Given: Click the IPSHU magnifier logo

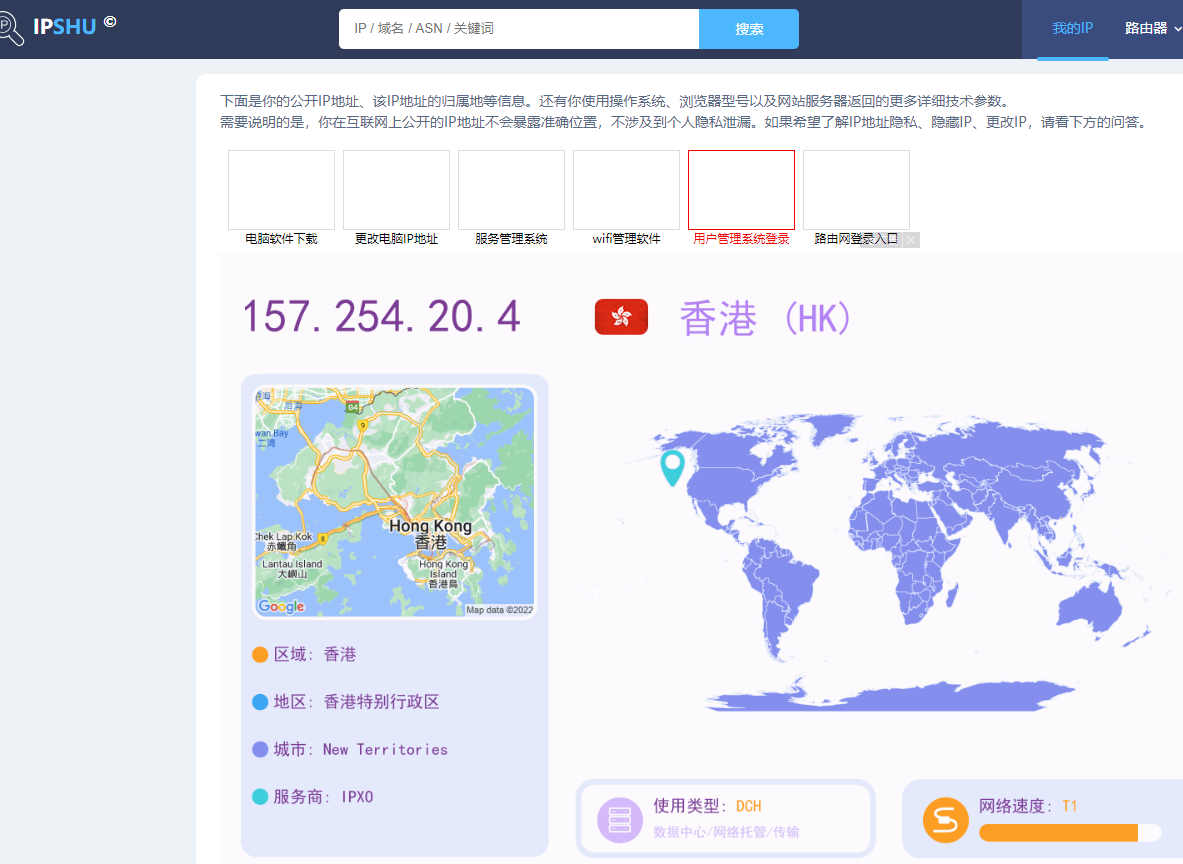Looking at the screenshot, I should pyautogui.click(x=11, y=27).
